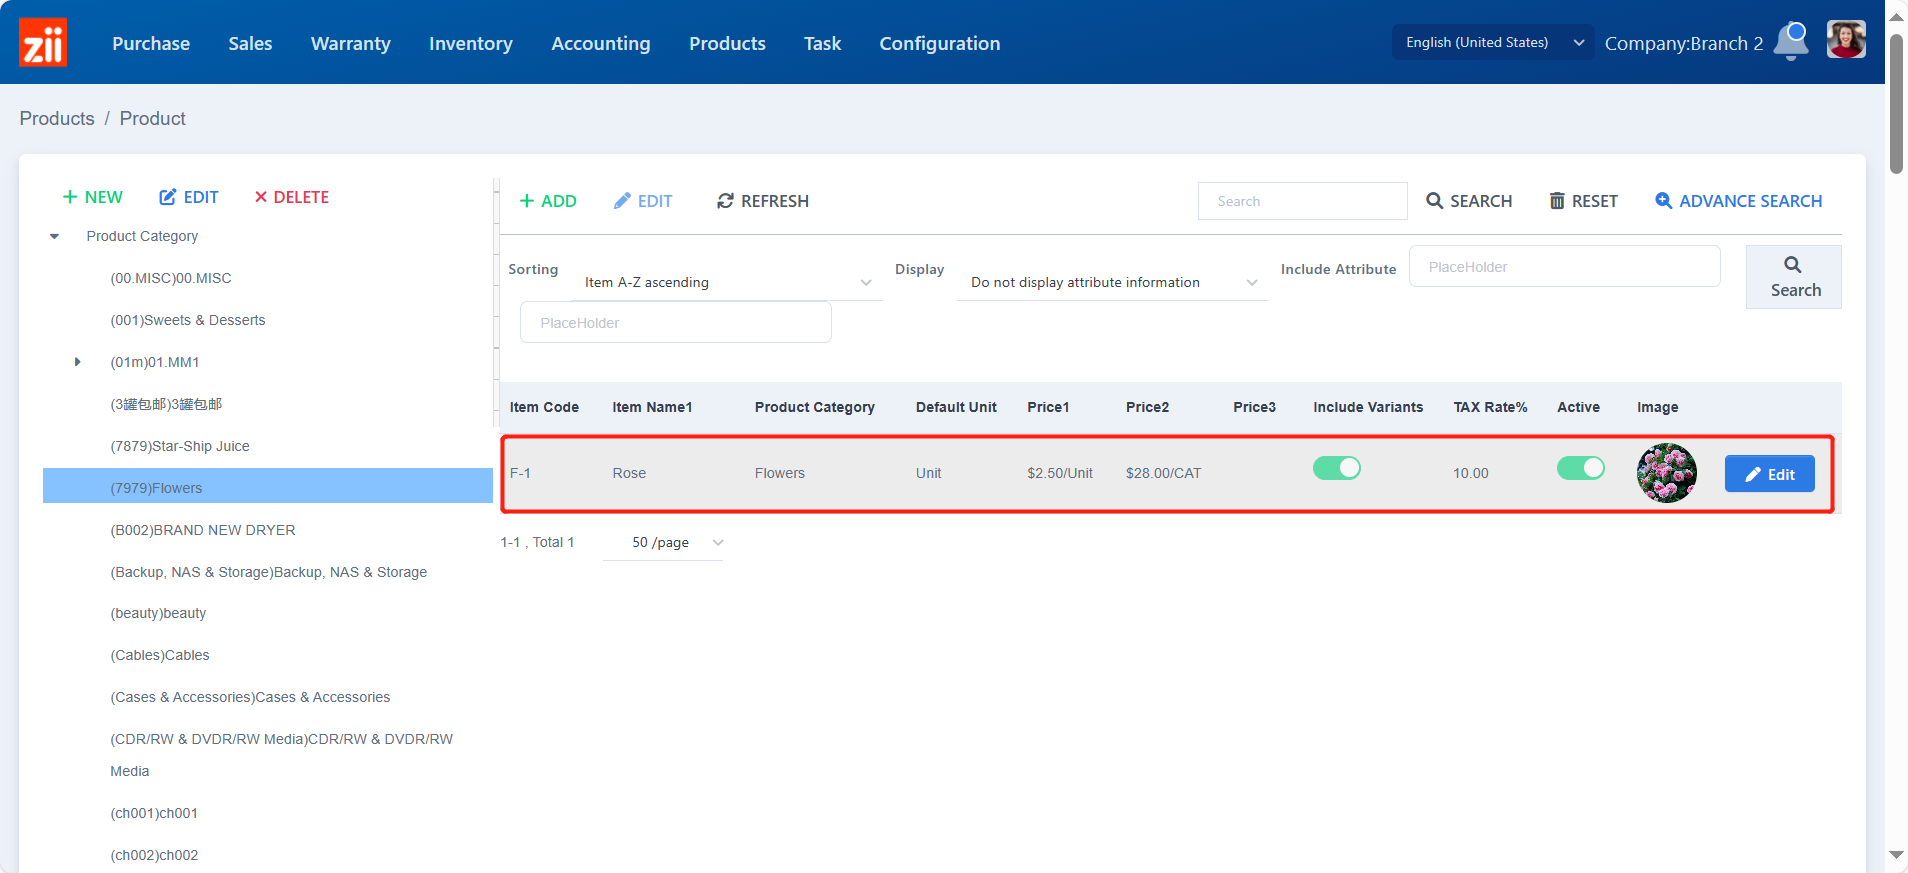
Task: Select the (Cables)Cables category
Action: (160, 655)
